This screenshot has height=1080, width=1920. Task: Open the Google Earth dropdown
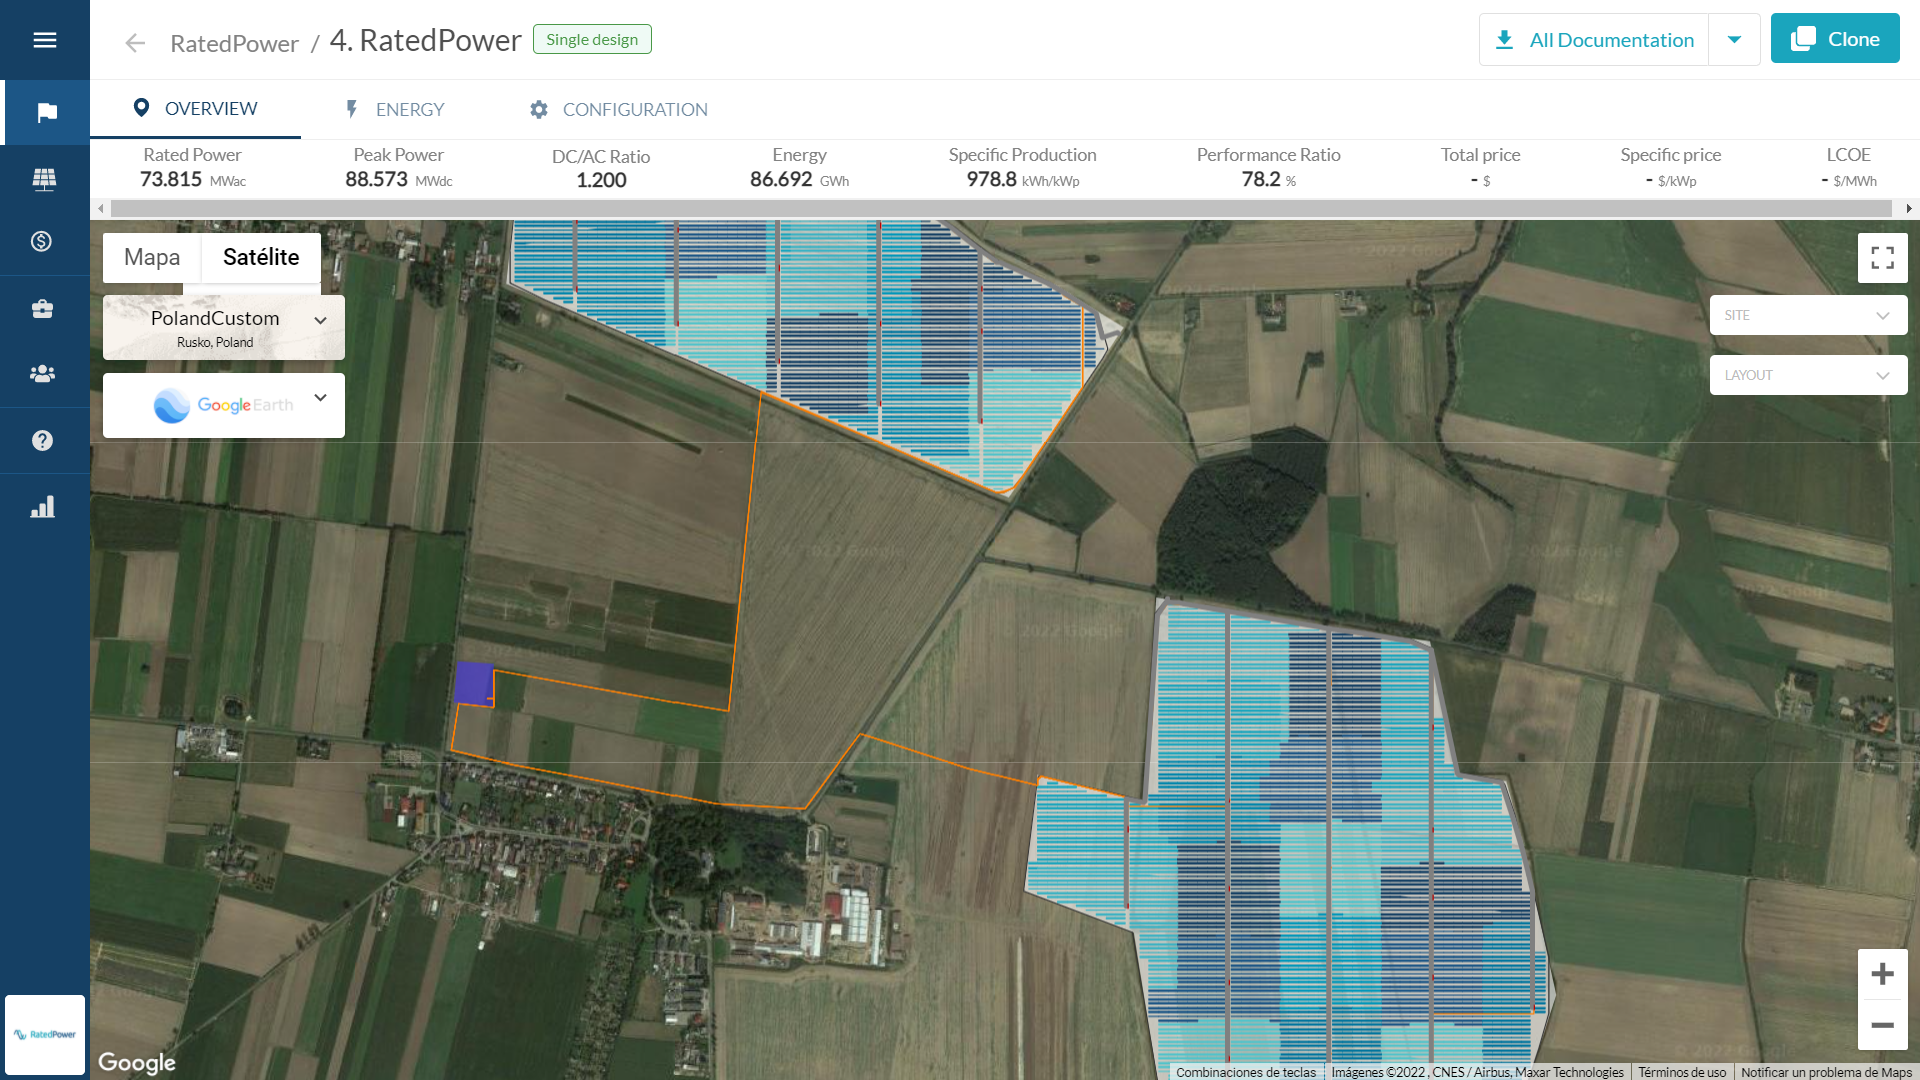click(224, 405)
